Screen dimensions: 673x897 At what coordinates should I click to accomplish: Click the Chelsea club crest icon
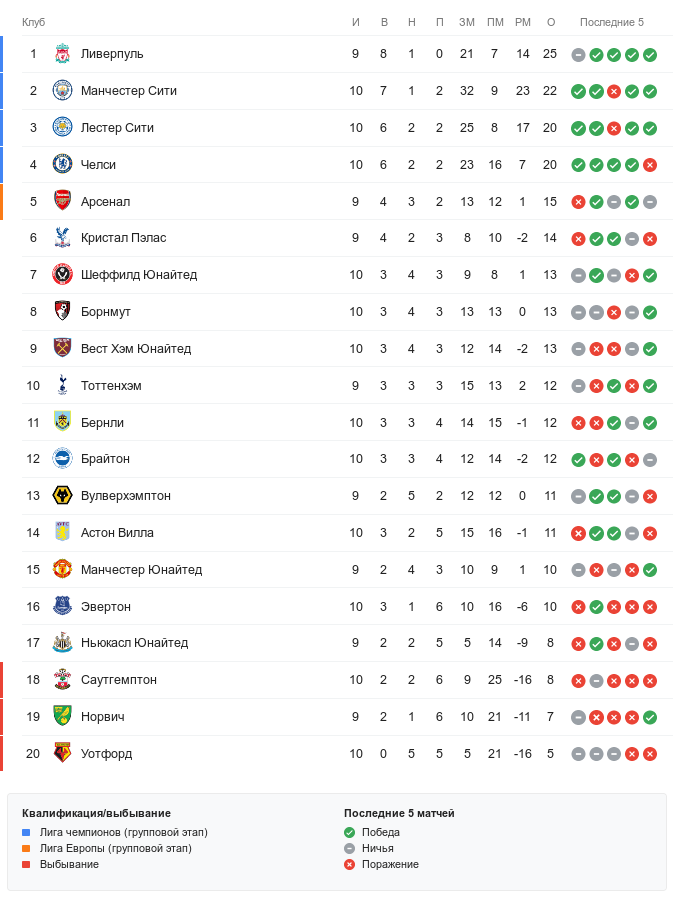pos(62,164)
